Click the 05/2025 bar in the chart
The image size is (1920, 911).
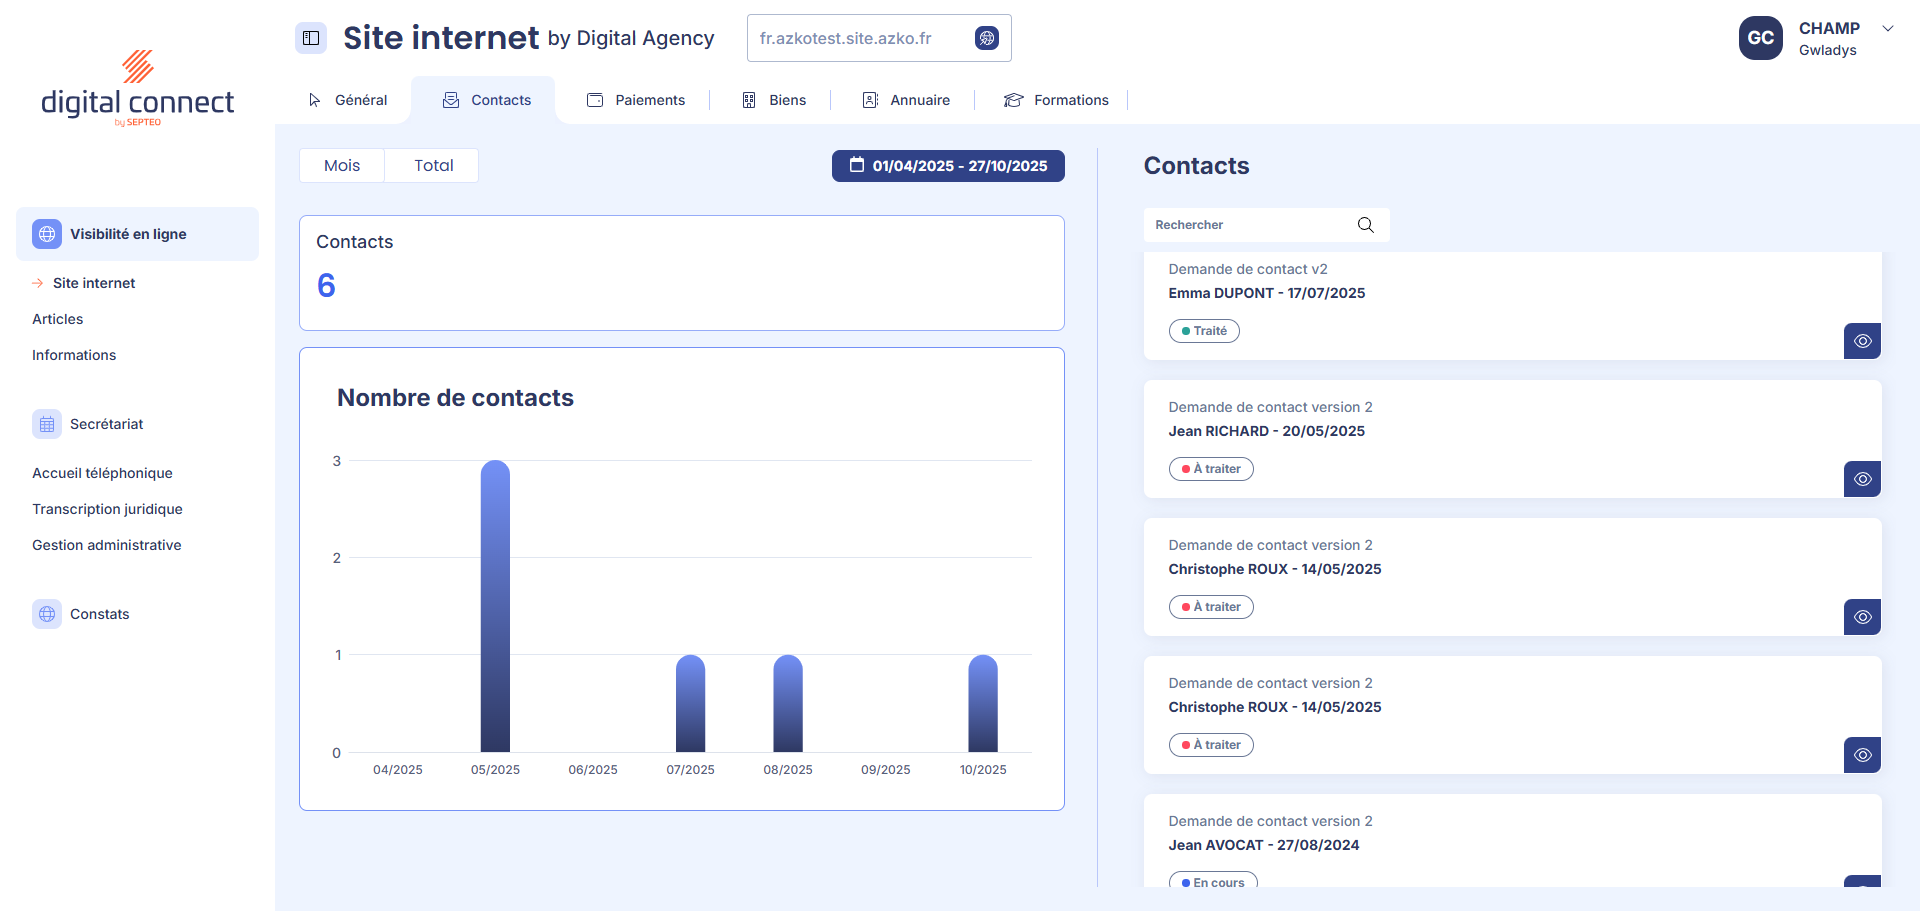point(495,606)
